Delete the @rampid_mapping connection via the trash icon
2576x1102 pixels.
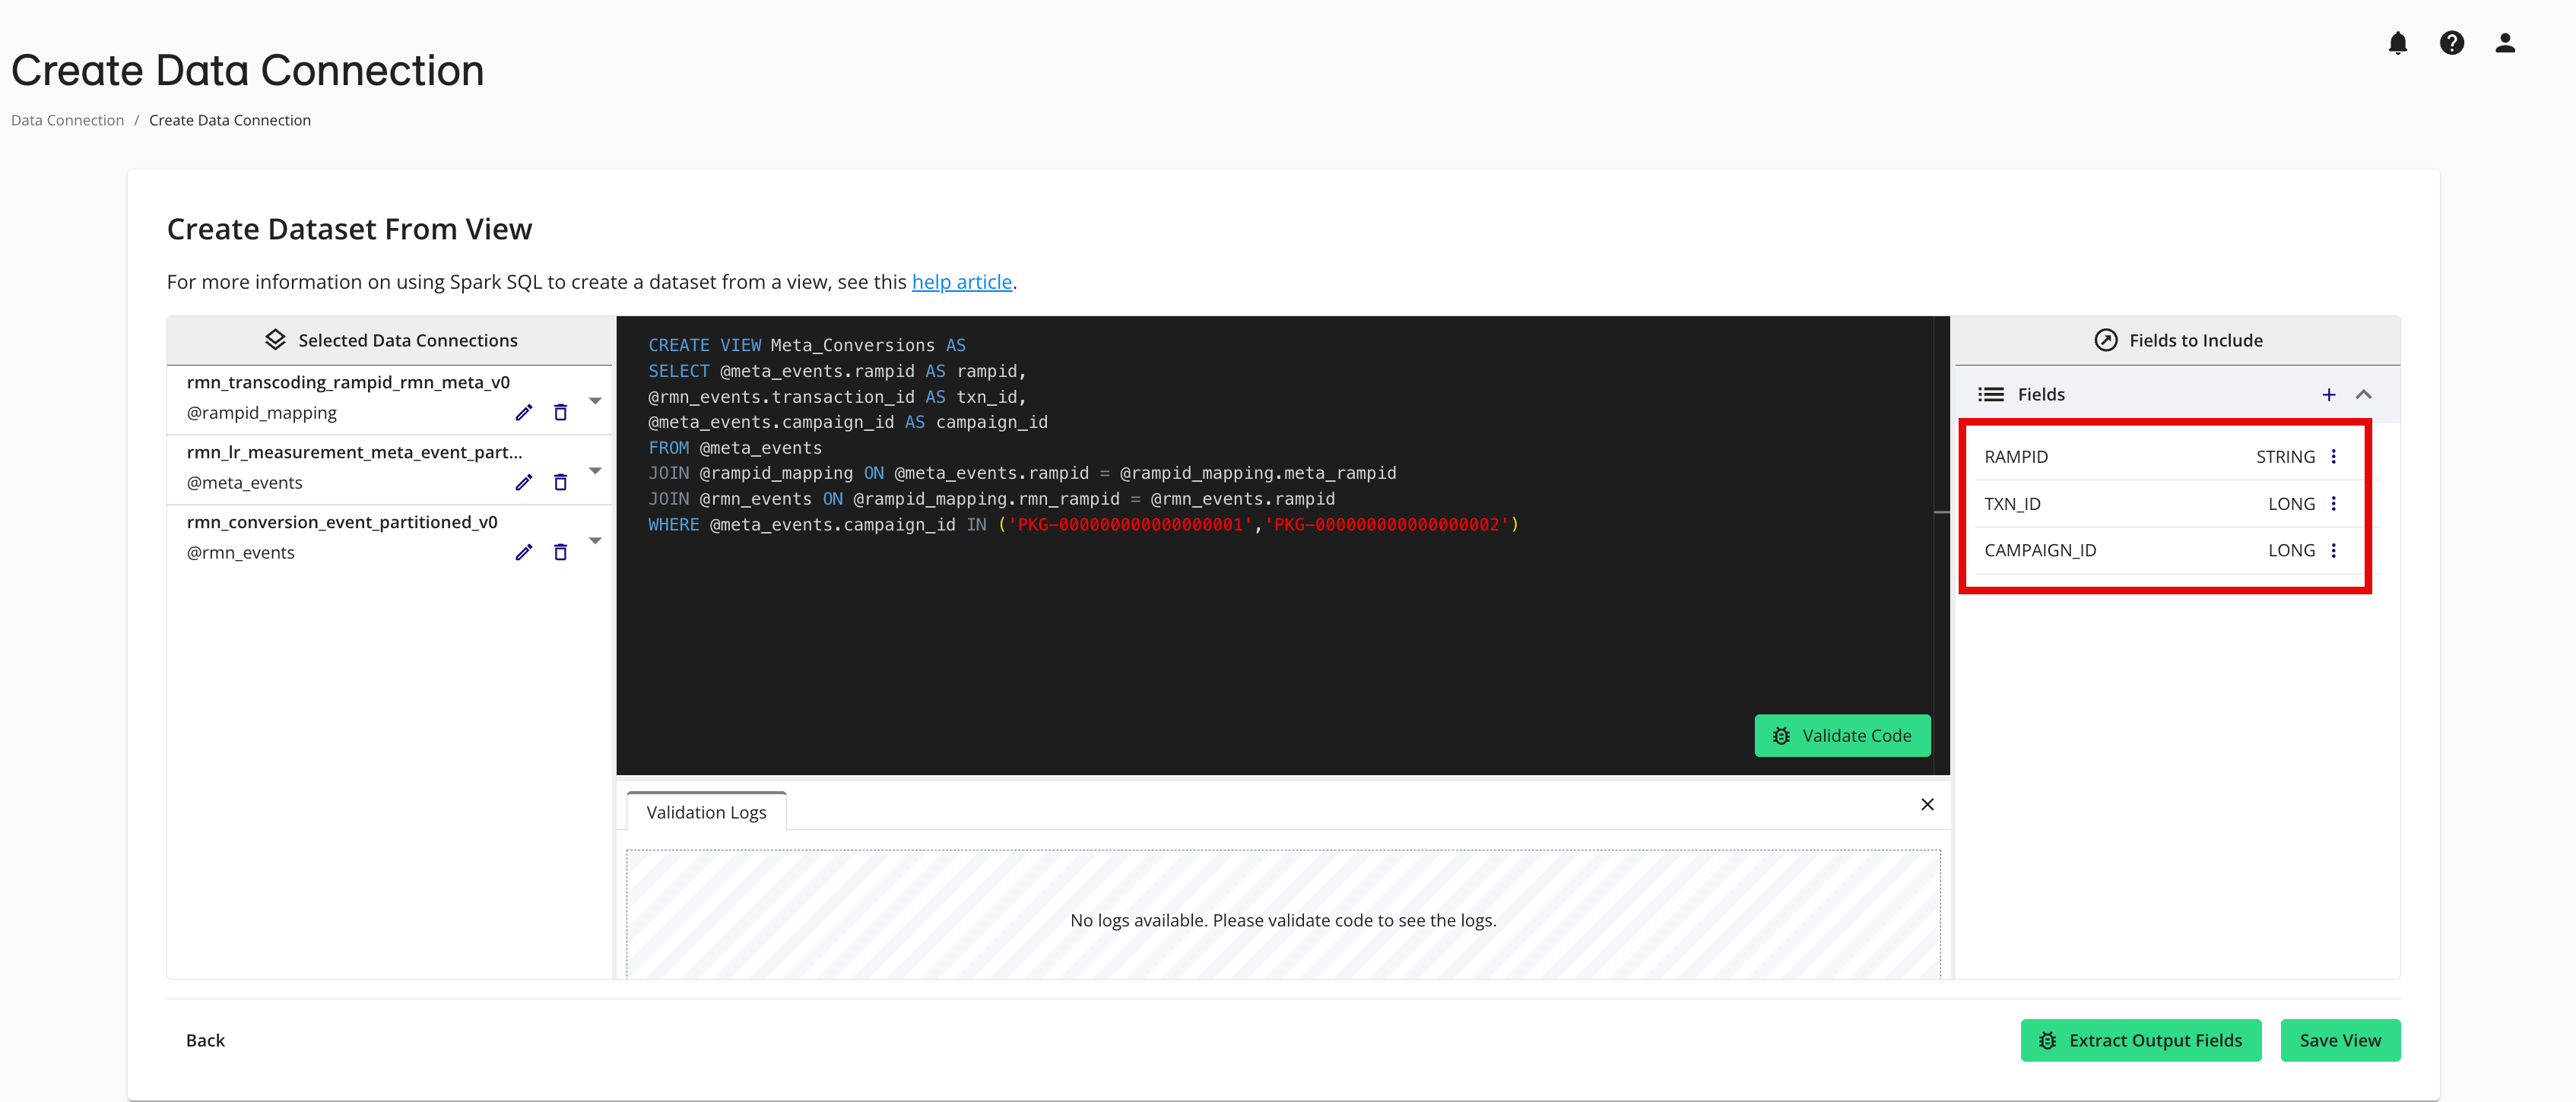pos(560,412)
